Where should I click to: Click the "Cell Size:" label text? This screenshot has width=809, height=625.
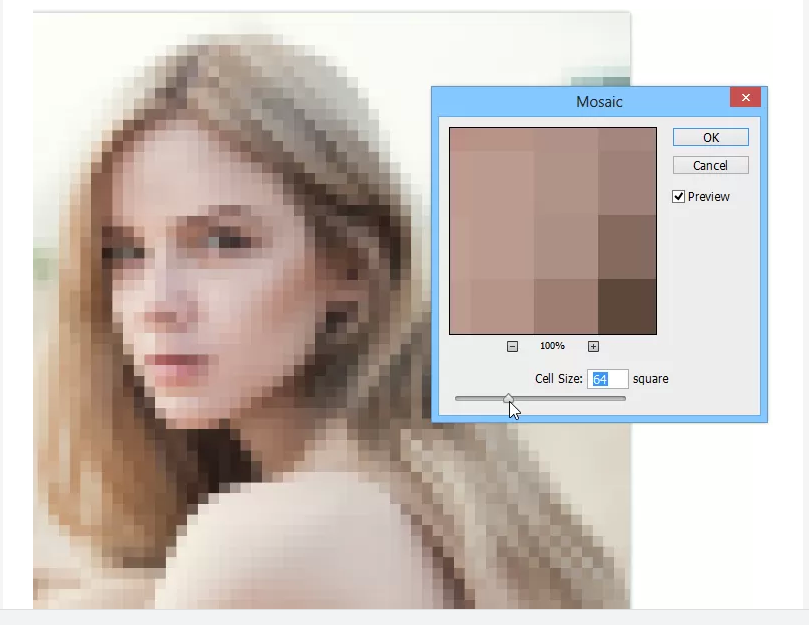tap(558, 379)
